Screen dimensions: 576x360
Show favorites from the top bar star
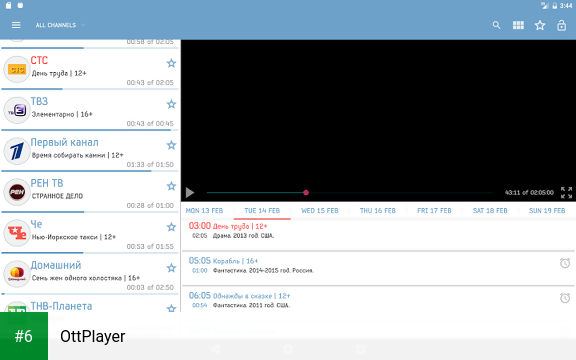click(x=540, y=25)
